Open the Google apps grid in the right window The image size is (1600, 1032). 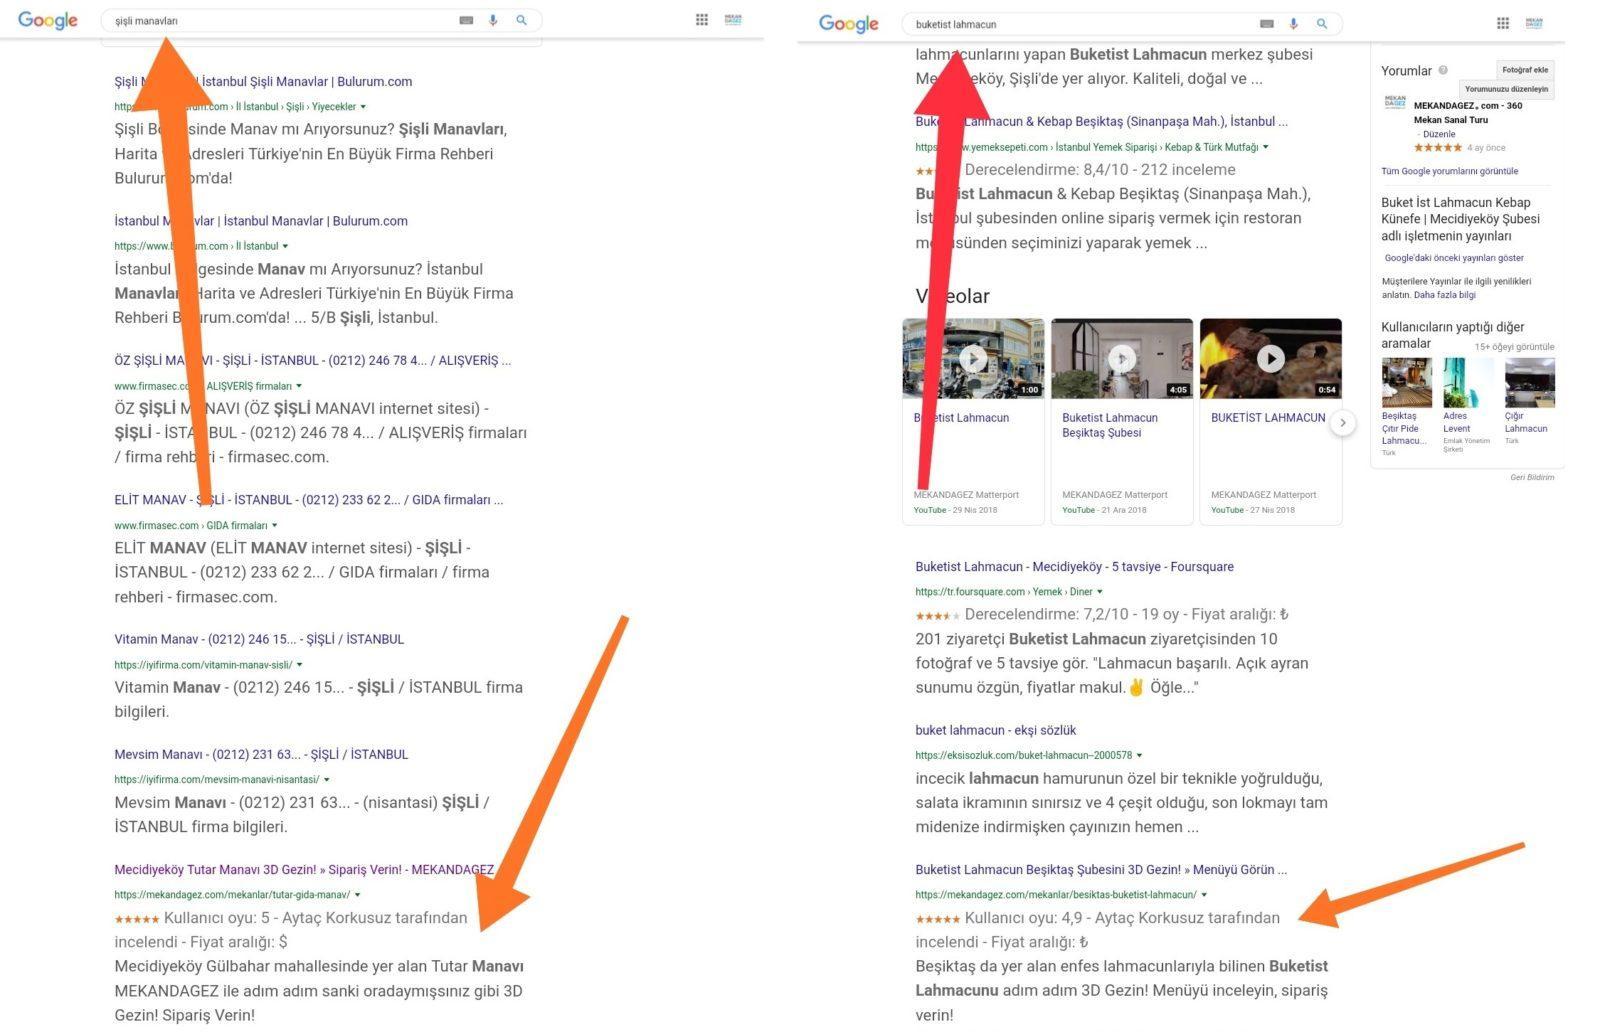pyautogui.click(x=1503, y=23)
